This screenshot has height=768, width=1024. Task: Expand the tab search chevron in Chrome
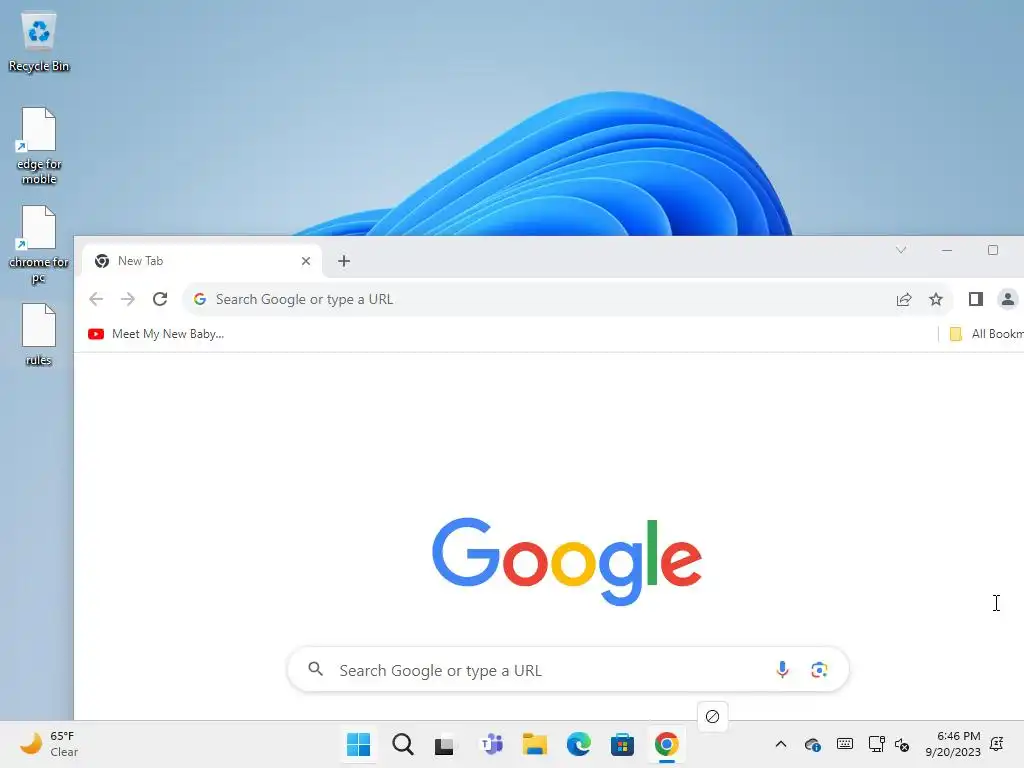coord(901,250)
